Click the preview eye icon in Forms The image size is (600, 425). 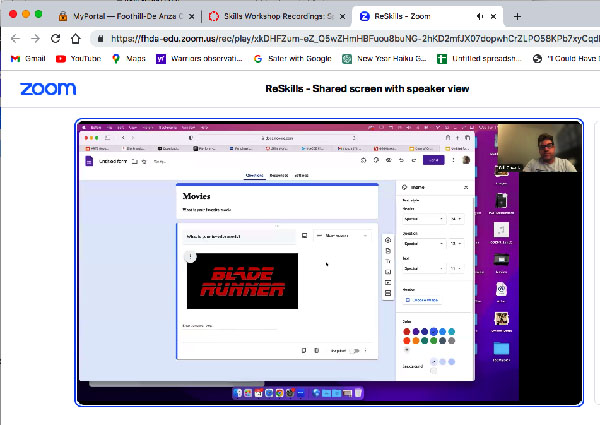pos(389,160)
